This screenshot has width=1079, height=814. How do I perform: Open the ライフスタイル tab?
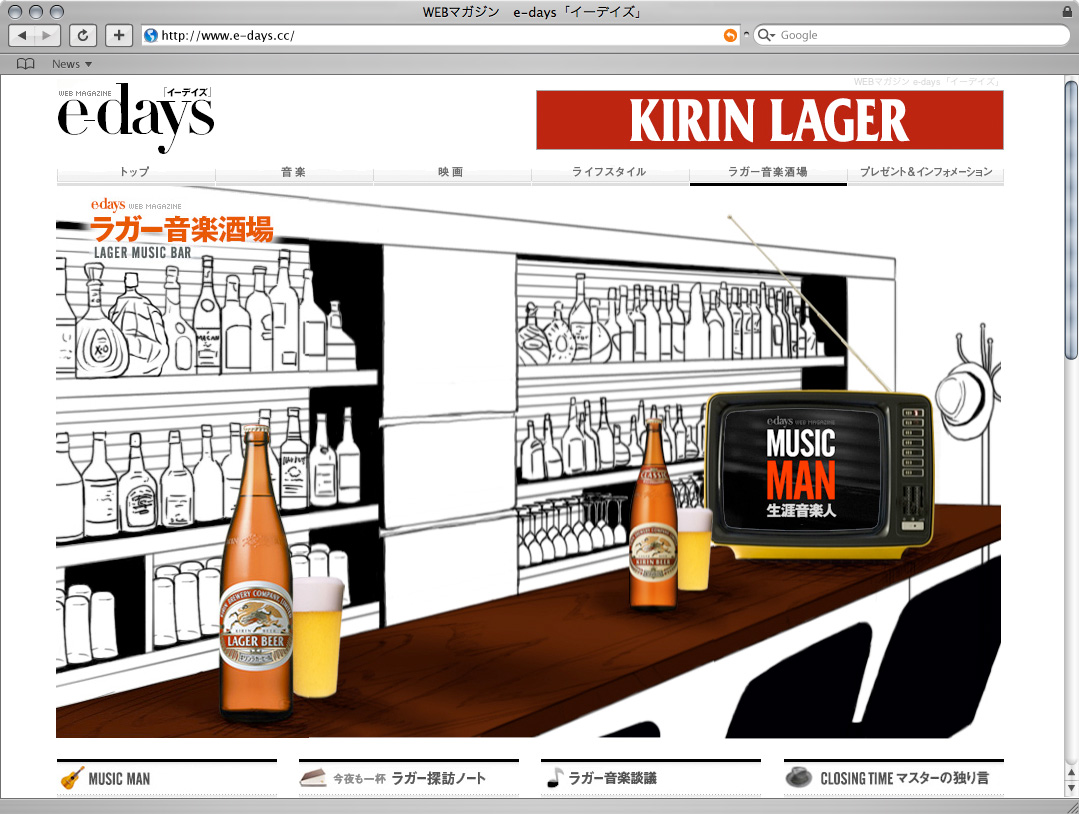[x=609, y=172]
